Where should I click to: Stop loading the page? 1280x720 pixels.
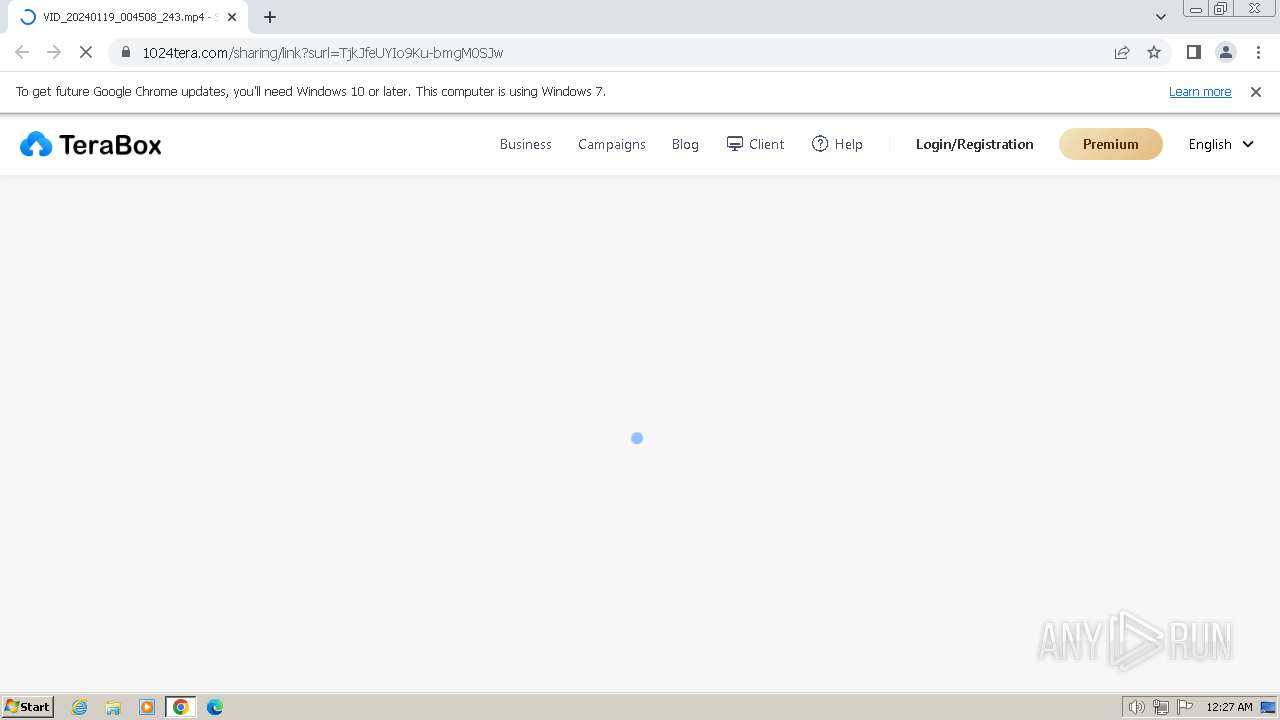tap(86, 52)
